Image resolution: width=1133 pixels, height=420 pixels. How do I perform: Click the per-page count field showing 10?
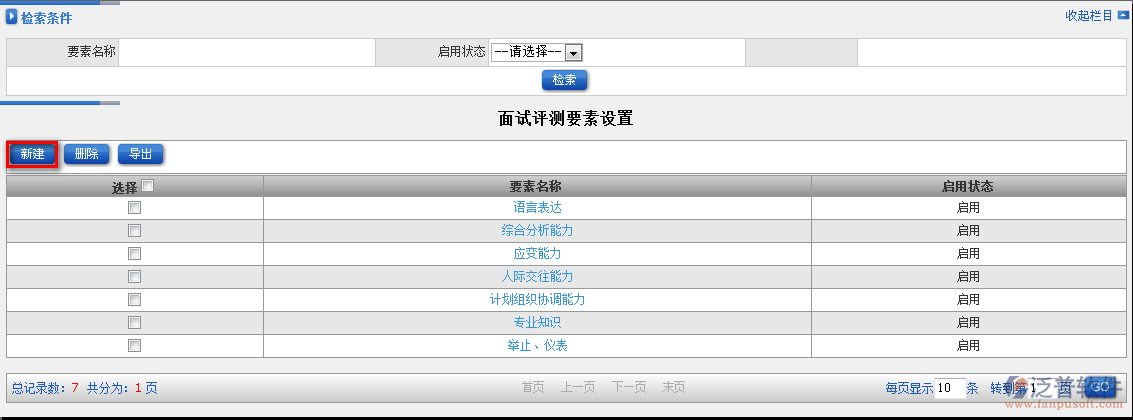pyautogui.click(x=949, y=388)
